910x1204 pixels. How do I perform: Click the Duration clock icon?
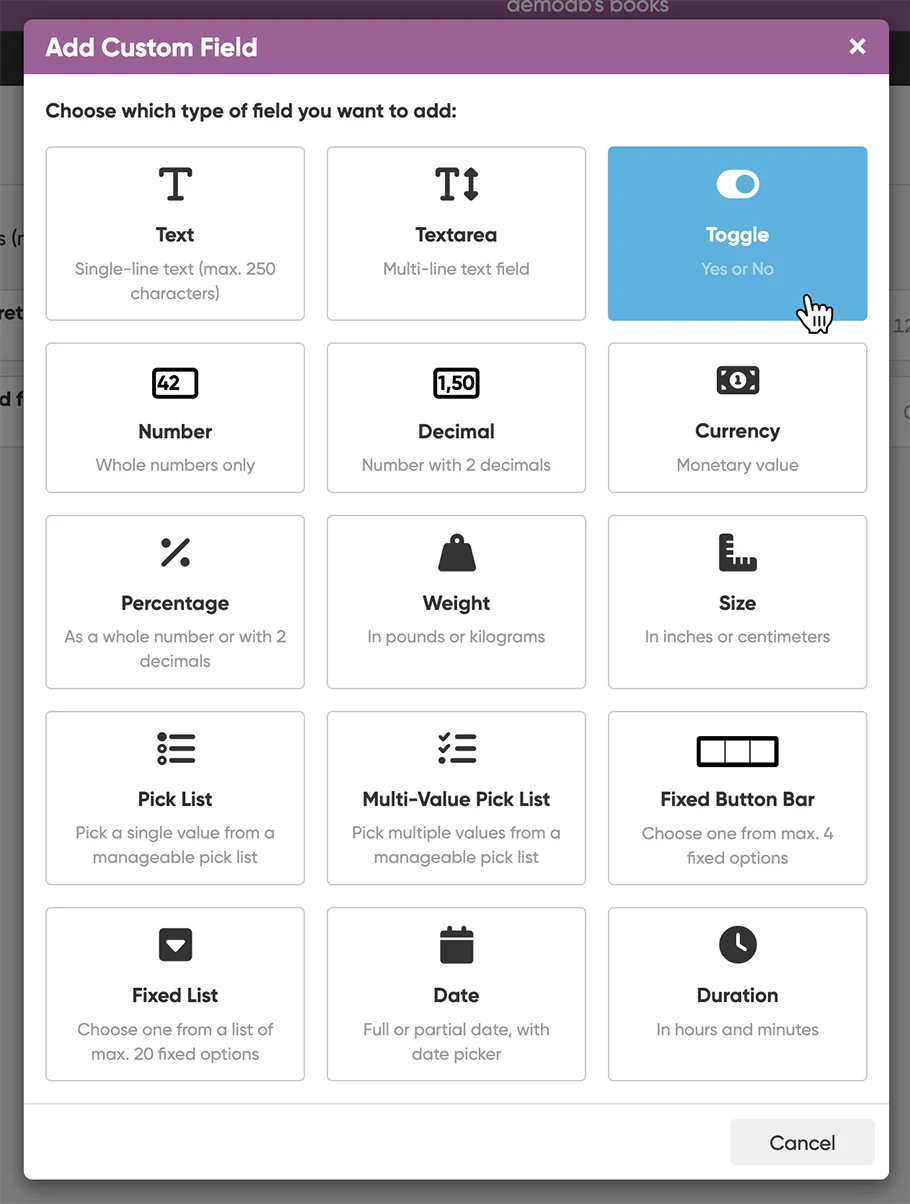click(x=737, y=945)
